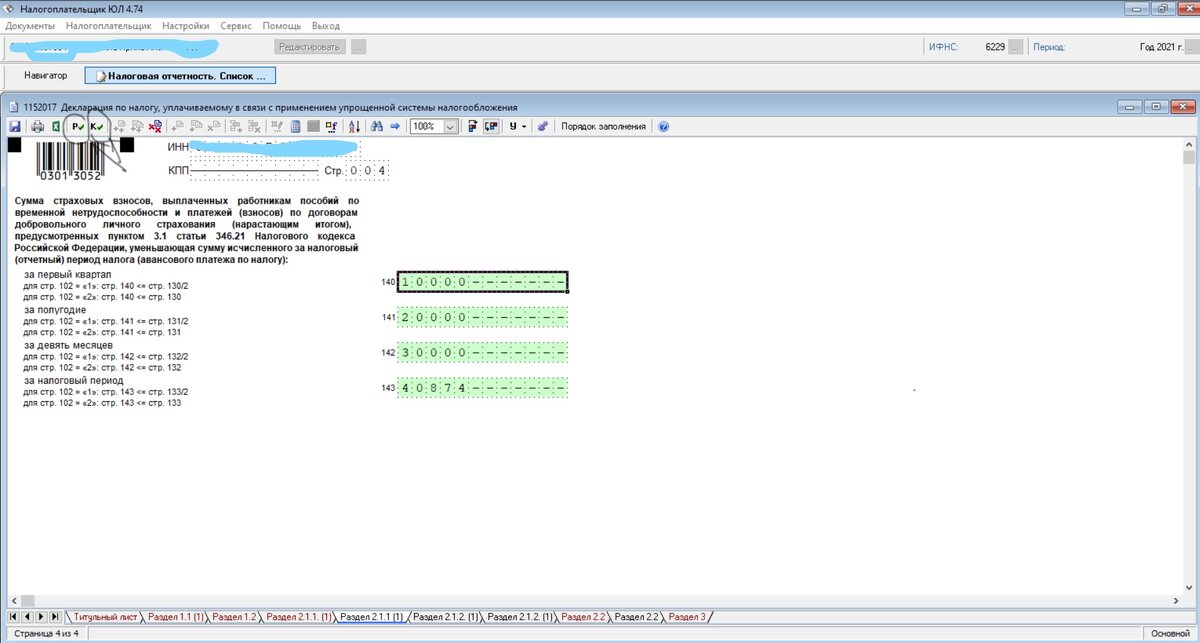The image size is (1200, 643).
Task: Click the line 142 field with 30000
Action: [x=483, y=352]
